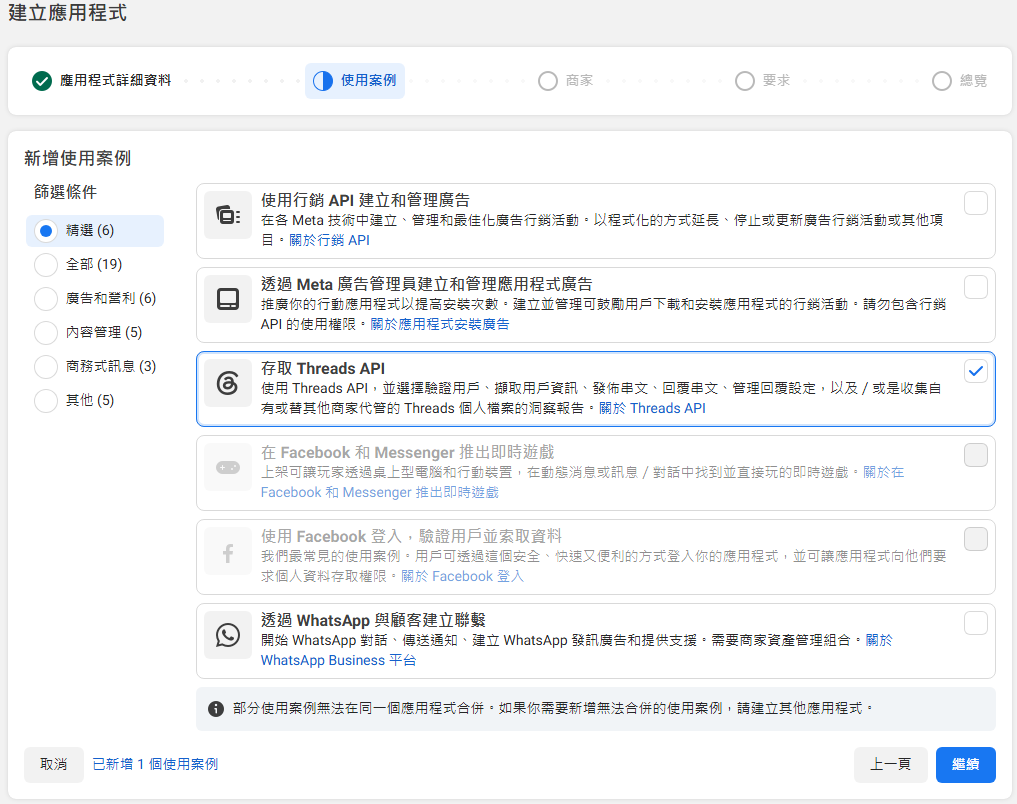This screenshot has width=1017, height=804.
Task: Click the 透過 WhatsApp 與顧客建立聯繫 title
Action: pyautogui.click(x=373, y=621)
